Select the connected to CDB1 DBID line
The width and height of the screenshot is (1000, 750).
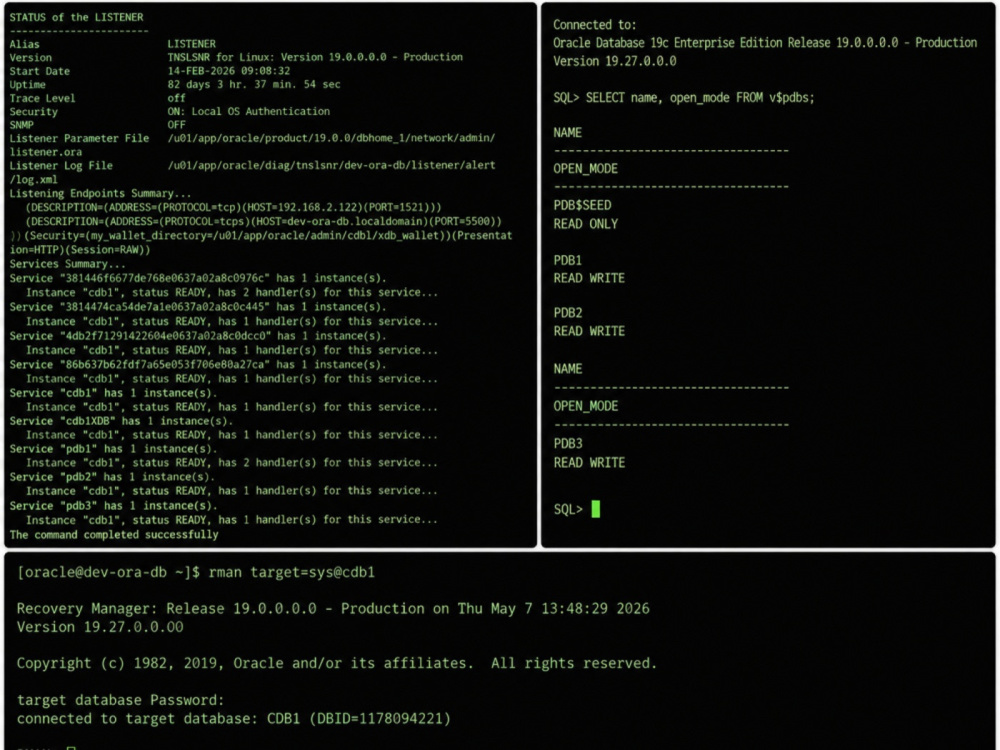(x=233, y=719)
